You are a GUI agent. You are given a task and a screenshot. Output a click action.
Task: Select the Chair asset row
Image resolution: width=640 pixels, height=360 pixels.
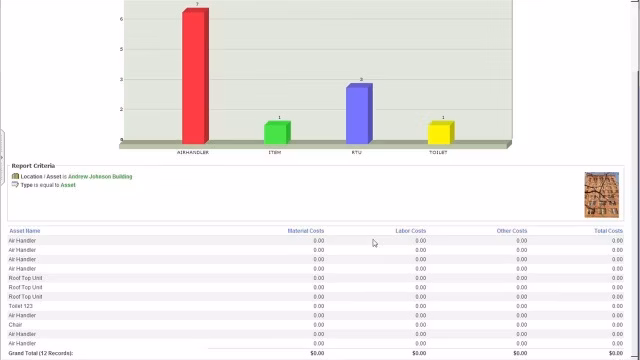pos(316,325)
